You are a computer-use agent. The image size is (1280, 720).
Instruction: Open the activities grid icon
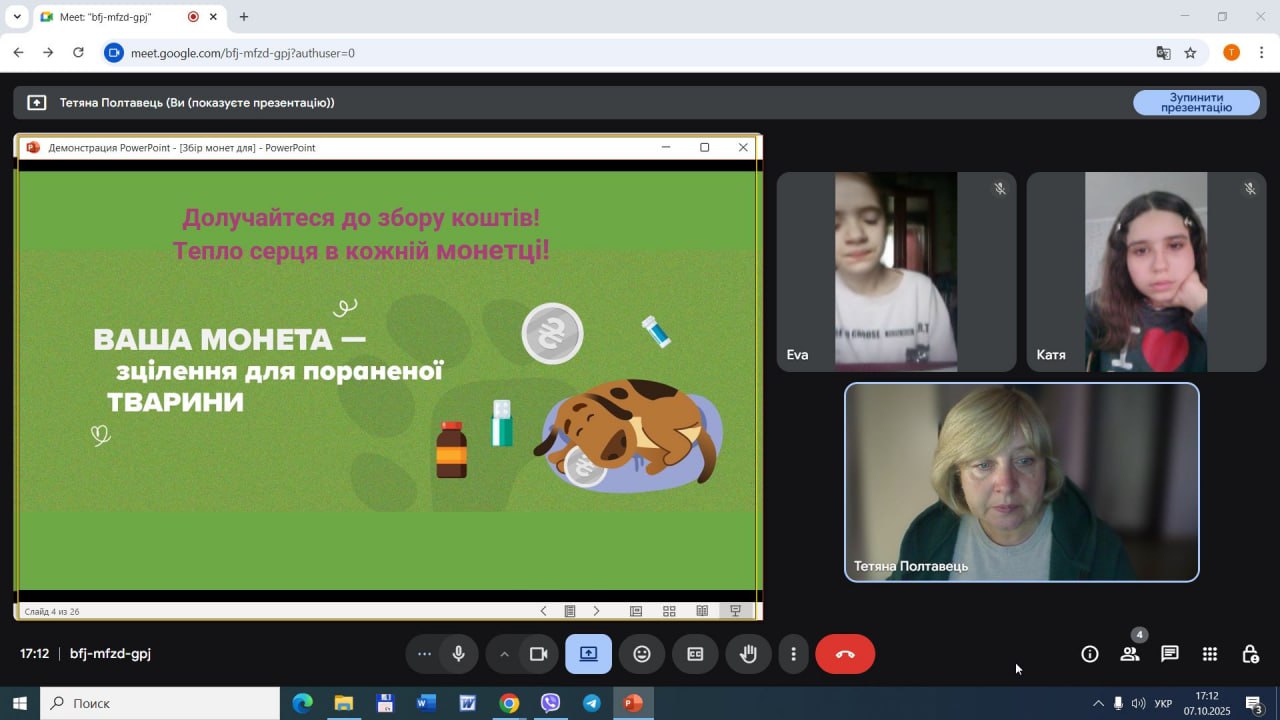pos(1210,654)
